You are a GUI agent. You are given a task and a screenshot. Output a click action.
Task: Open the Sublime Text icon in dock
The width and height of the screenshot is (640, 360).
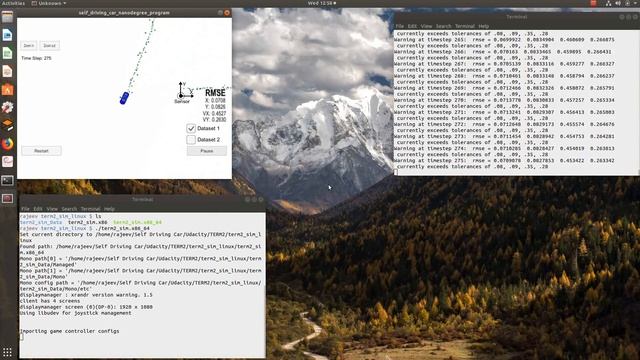click(7, 125)
